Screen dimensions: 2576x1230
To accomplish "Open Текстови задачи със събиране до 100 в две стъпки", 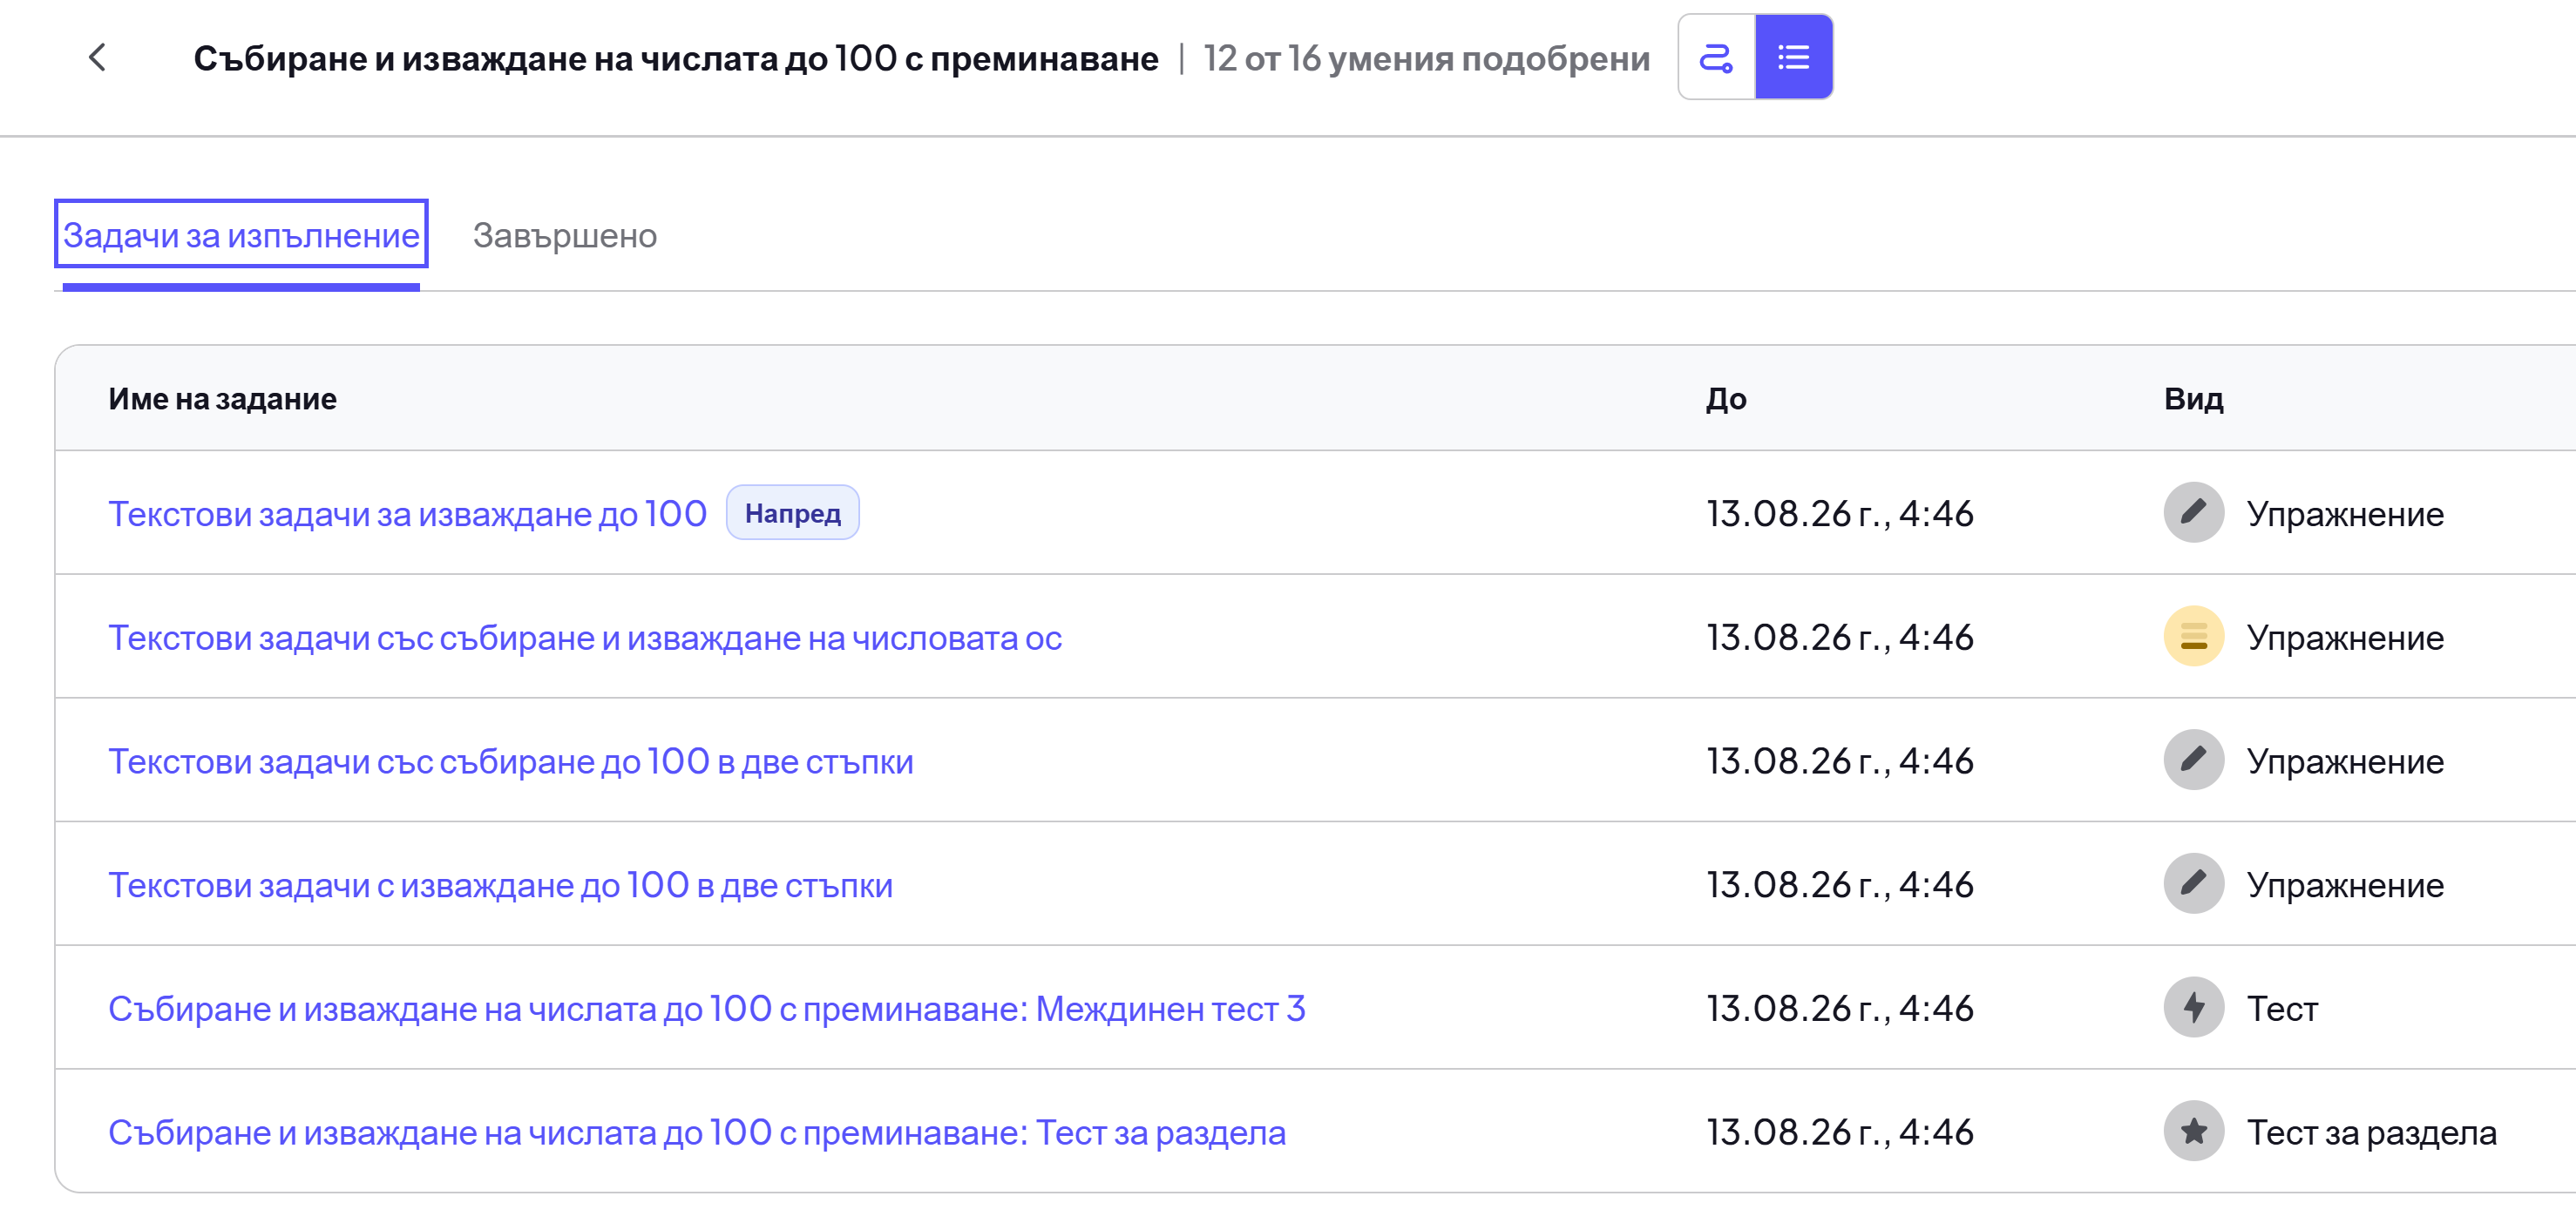I will (x=511, y=761).
